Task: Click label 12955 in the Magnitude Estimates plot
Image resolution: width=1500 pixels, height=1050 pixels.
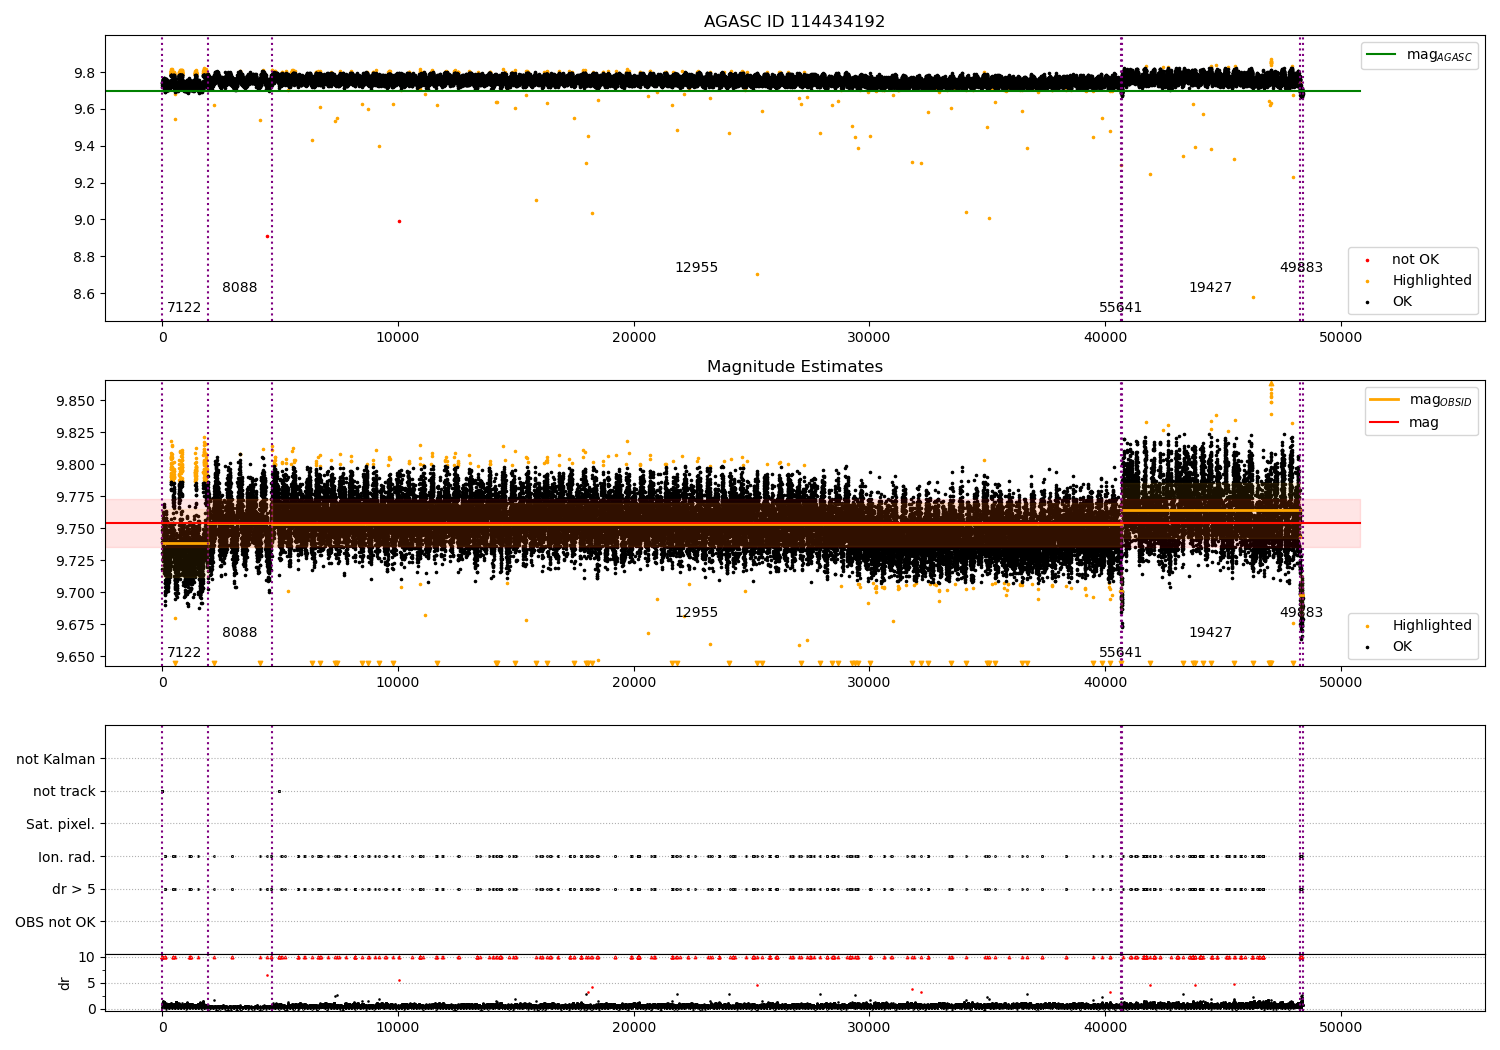Action: (x=696, y=612)
